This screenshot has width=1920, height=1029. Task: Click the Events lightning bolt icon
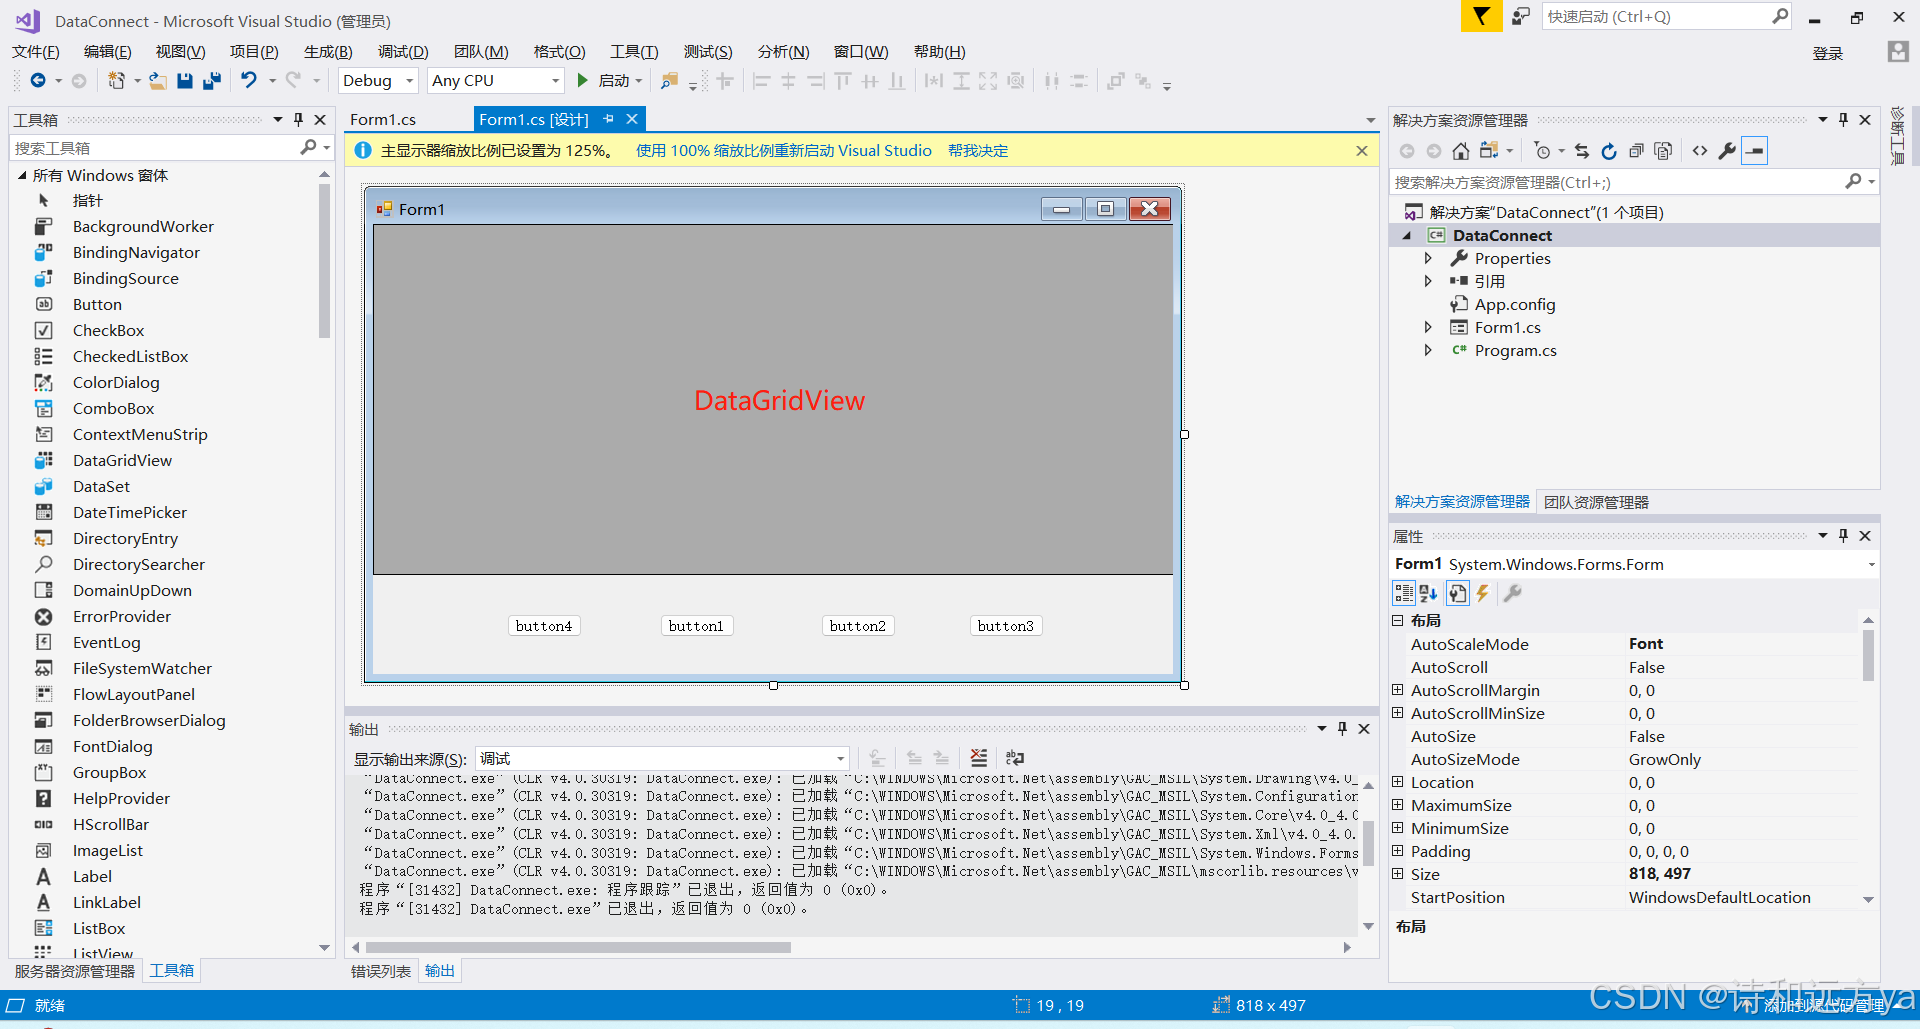pyautogui.click(x=1483, y=593)
